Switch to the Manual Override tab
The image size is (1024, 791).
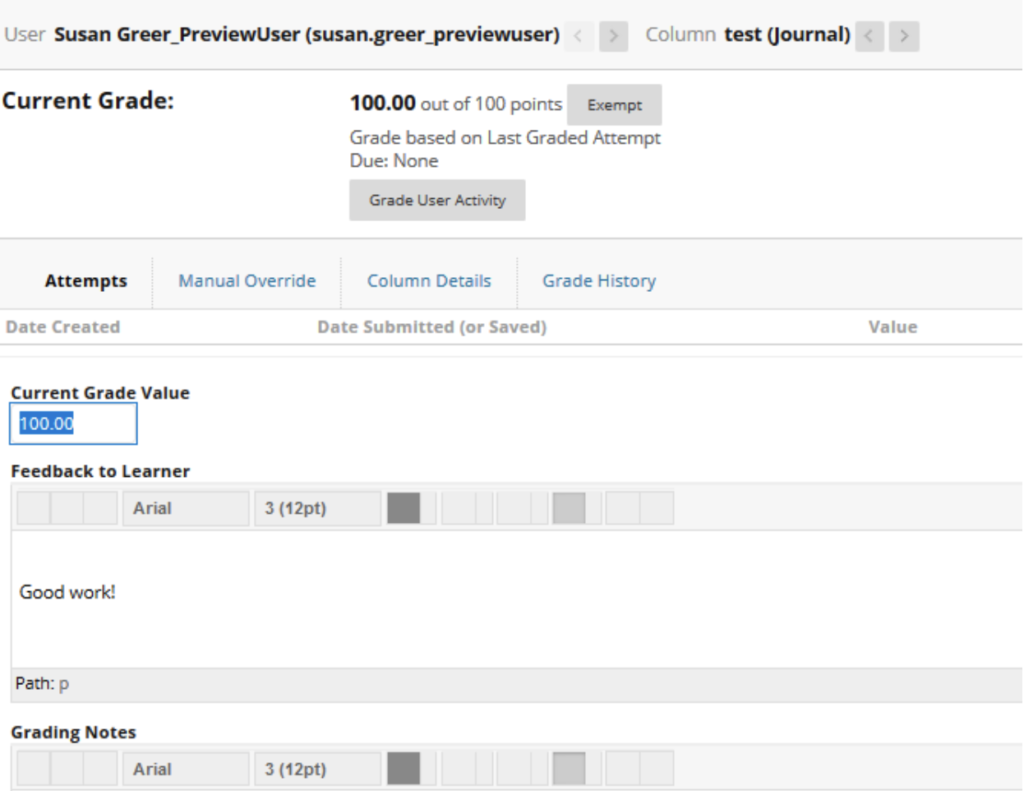[x=247, y=281]
